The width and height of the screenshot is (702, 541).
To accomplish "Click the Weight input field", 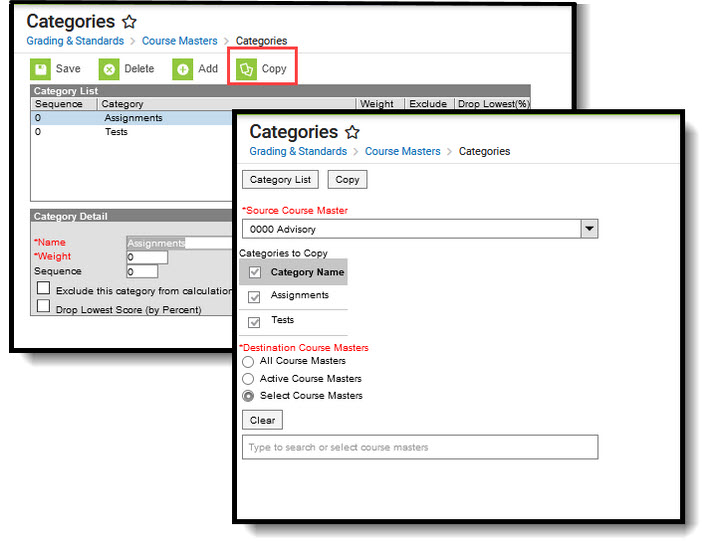I will pyautogui.click(x=147, y=257).
